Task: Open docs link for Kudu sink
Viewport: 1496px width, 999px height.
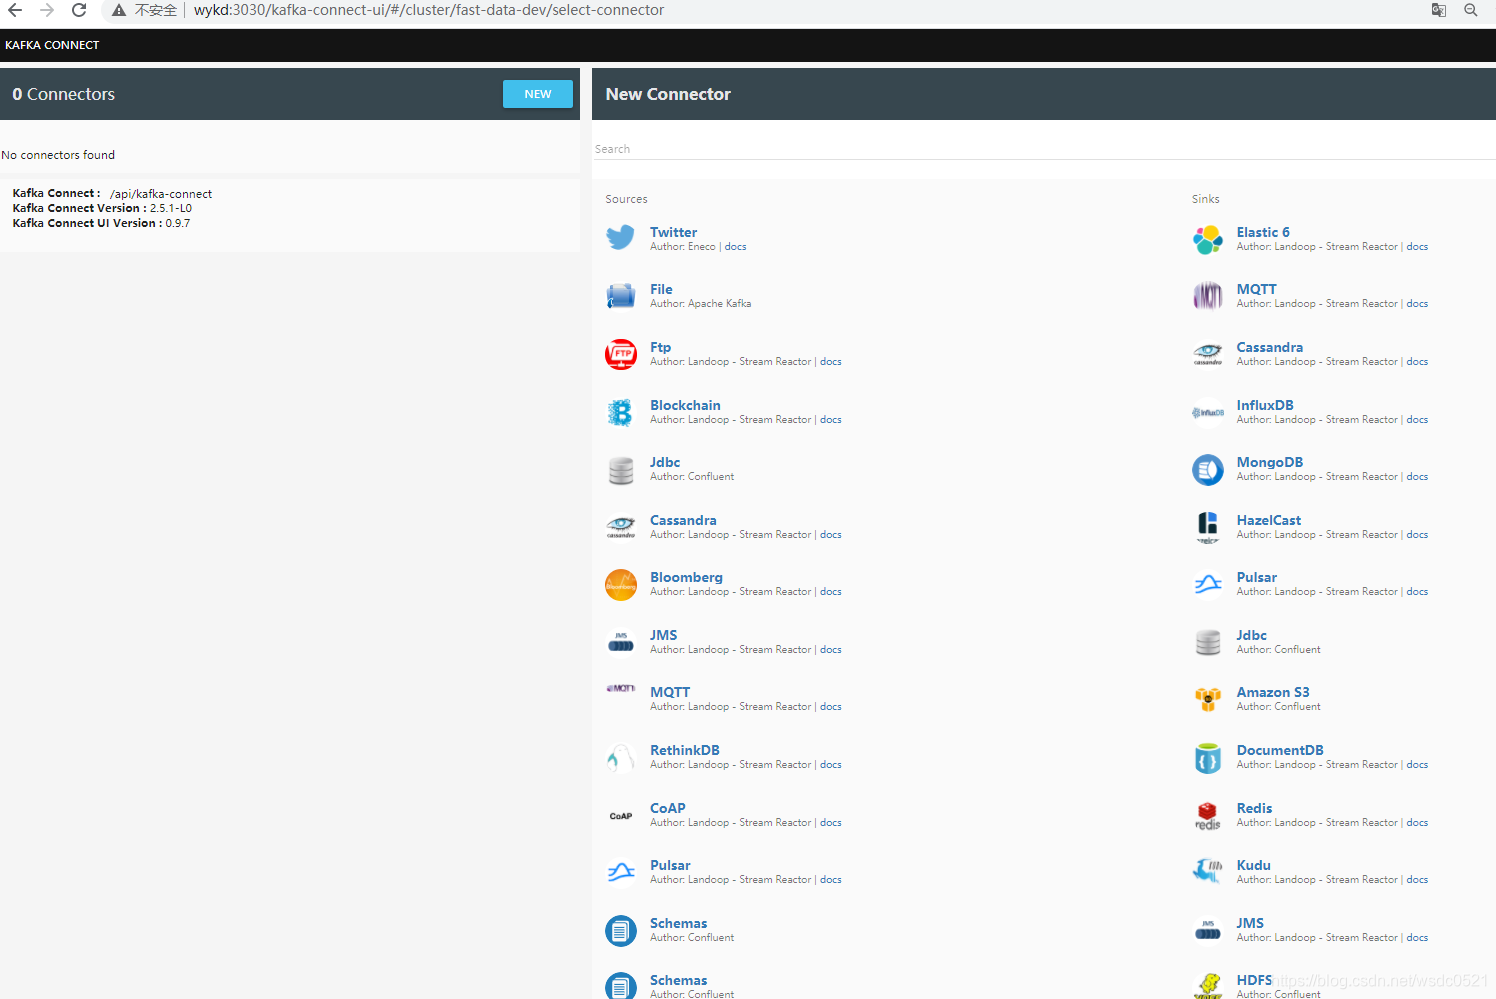Action: pyautogui.click(x=1417, y=880)
